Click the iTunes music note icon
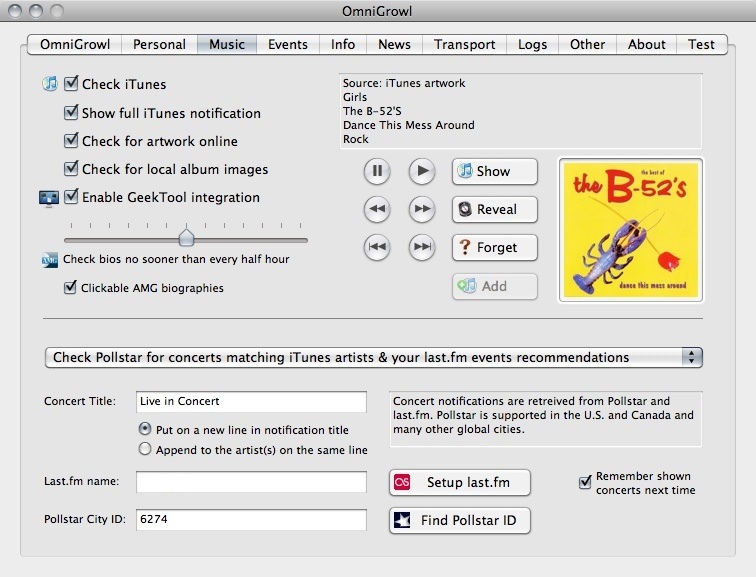 [x=50, y=84]
